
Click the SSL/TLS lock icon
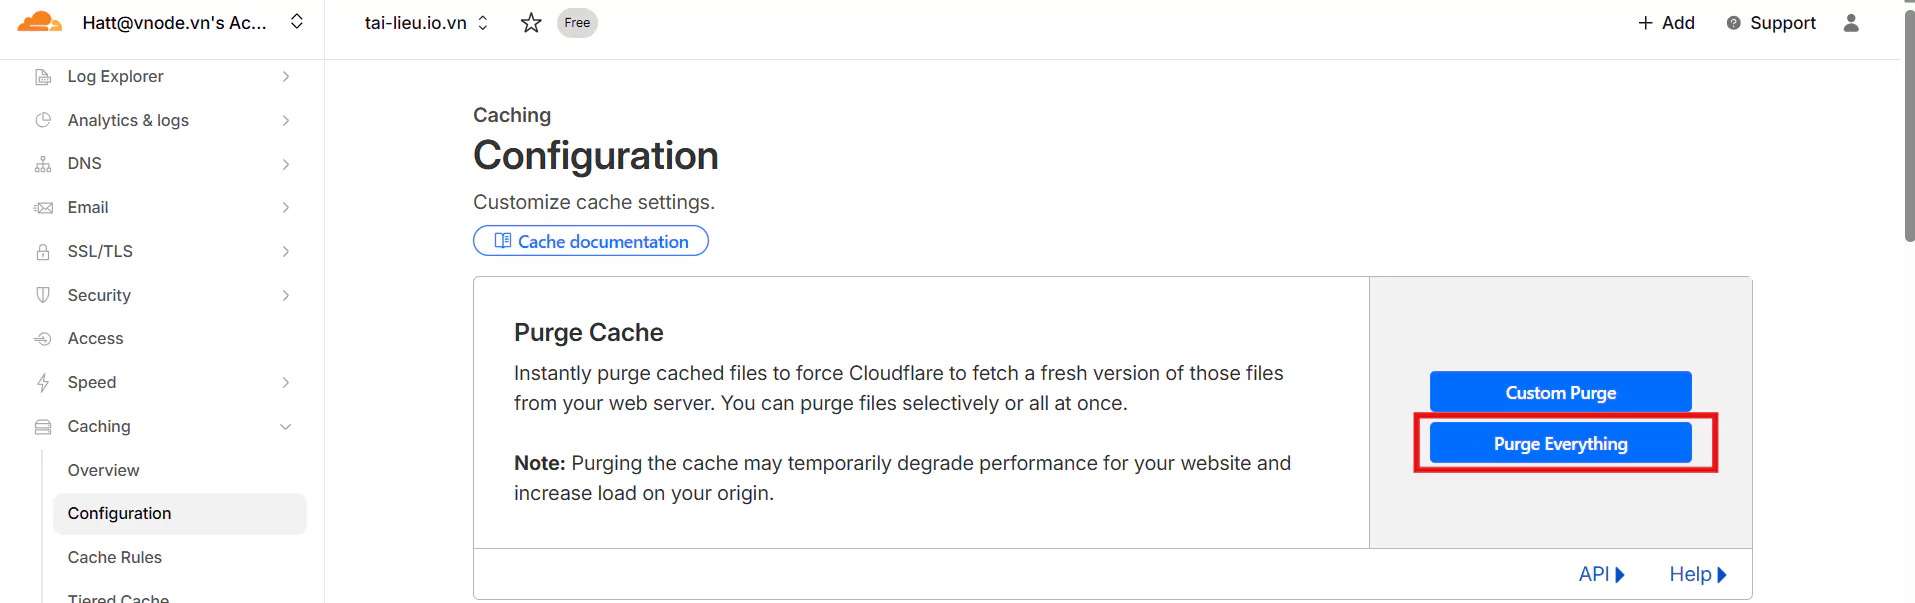click(x=43, y=252)
